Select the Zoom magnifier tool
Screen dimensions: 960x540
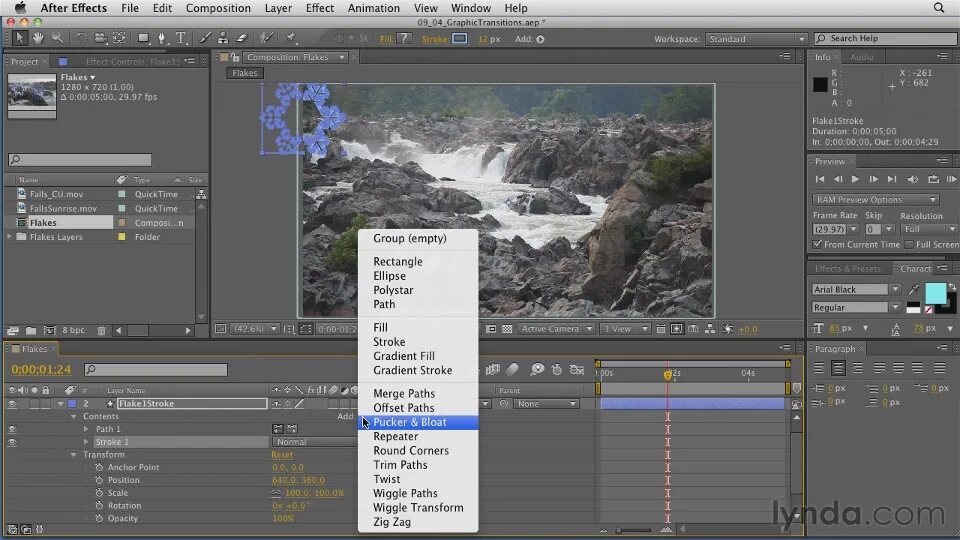[58, 38]
